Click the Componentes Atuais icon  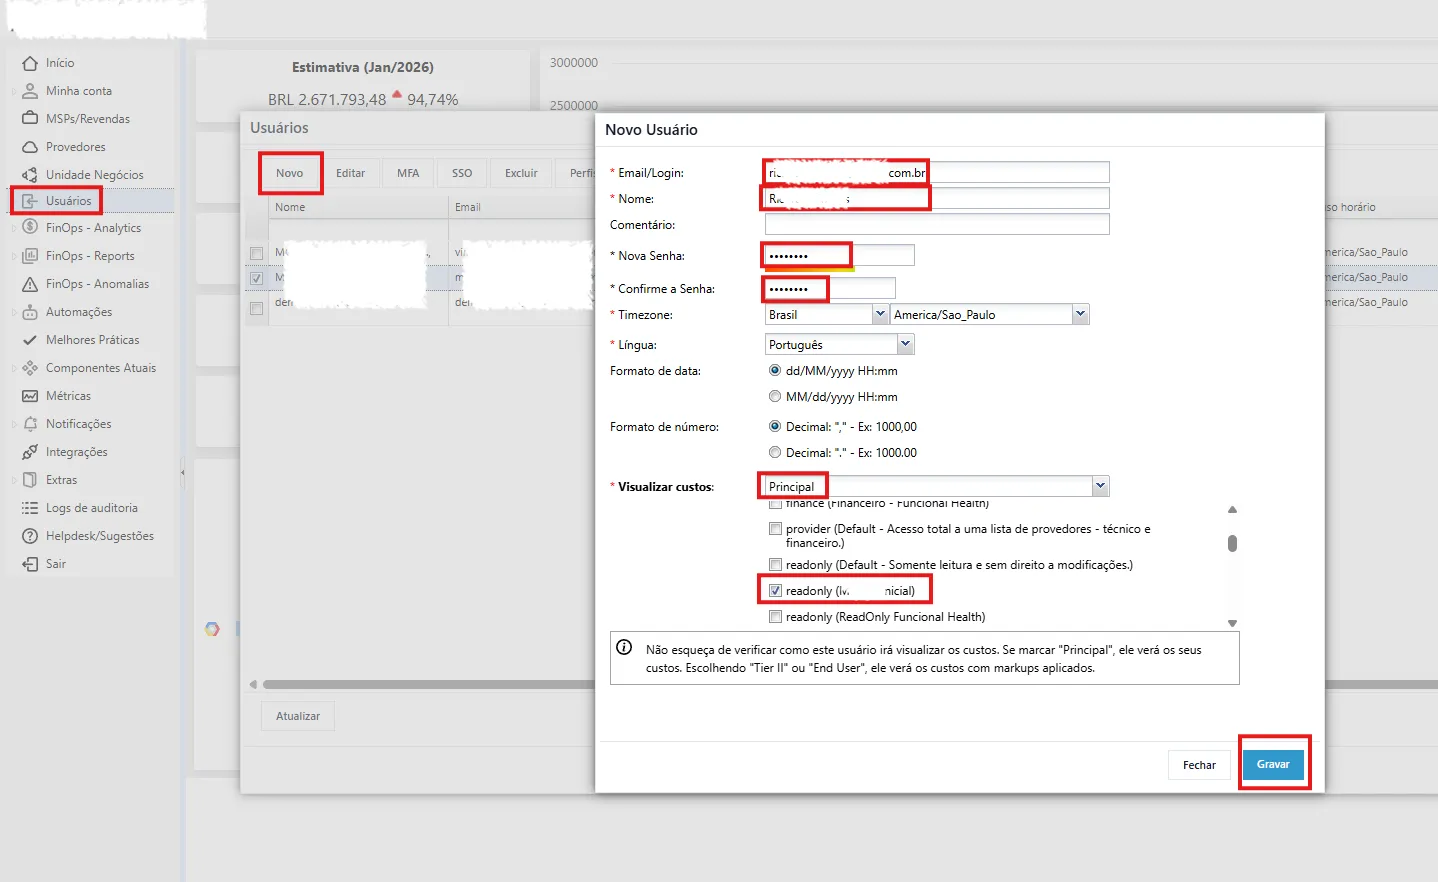30,368
